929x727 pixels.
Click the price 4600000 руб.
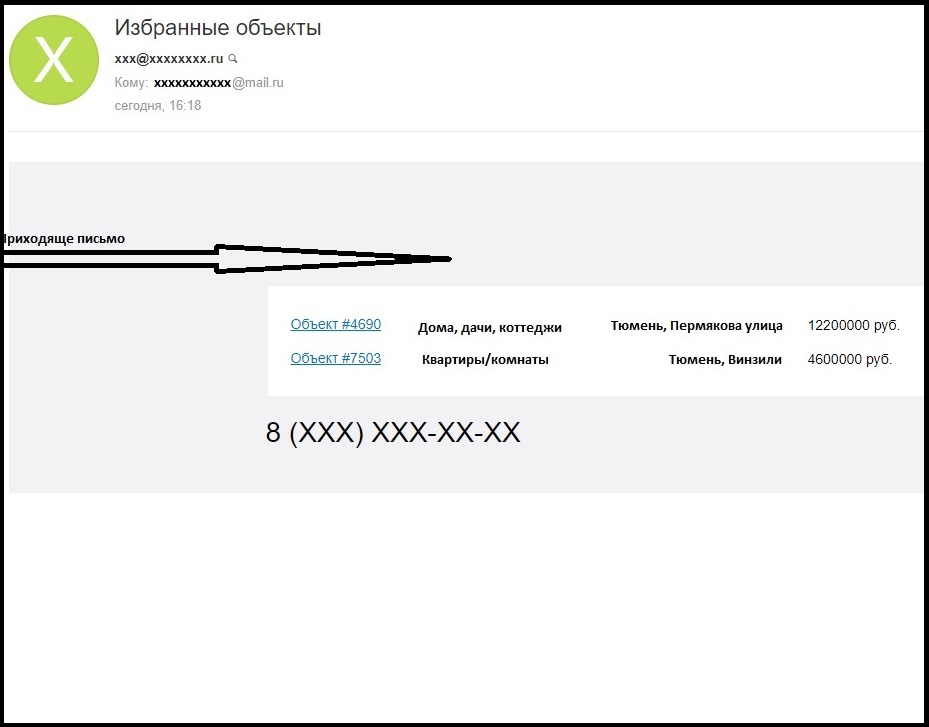tap(850, 359)
